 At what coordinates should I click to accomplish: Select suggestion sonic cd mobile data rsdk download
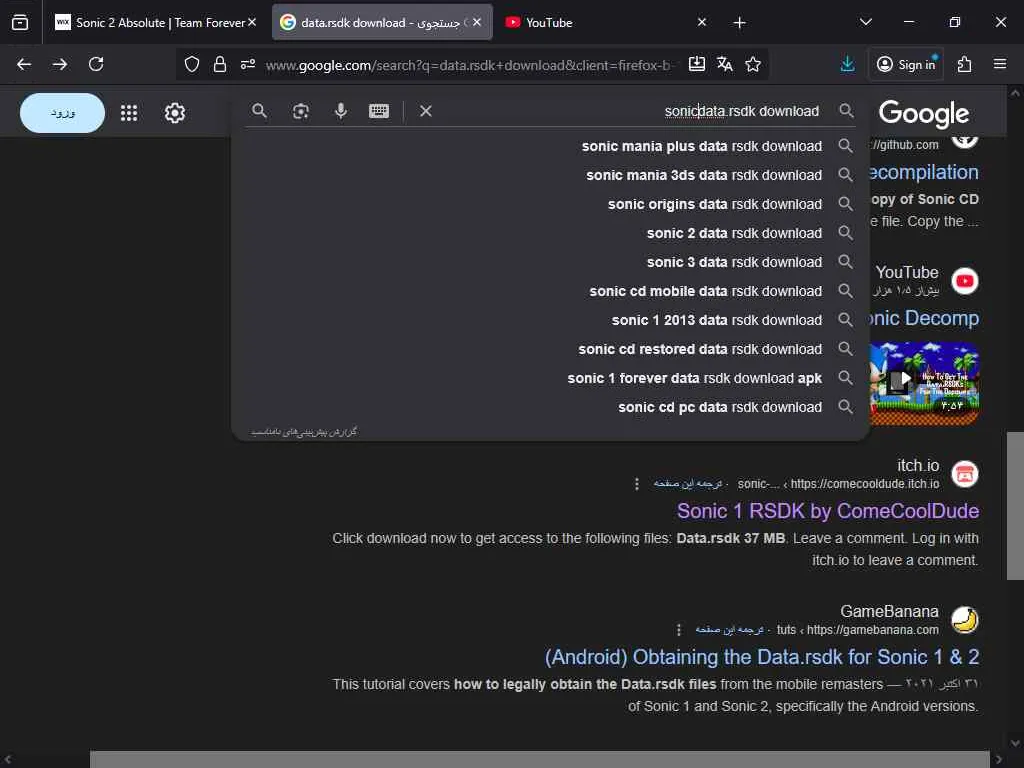[549, 291]
